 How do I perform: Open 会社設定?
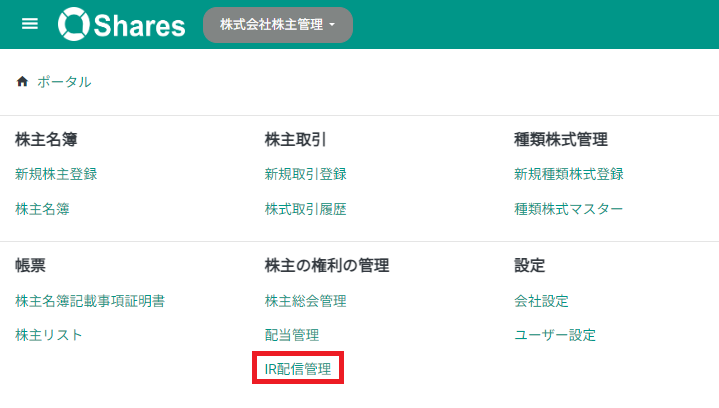541,301
